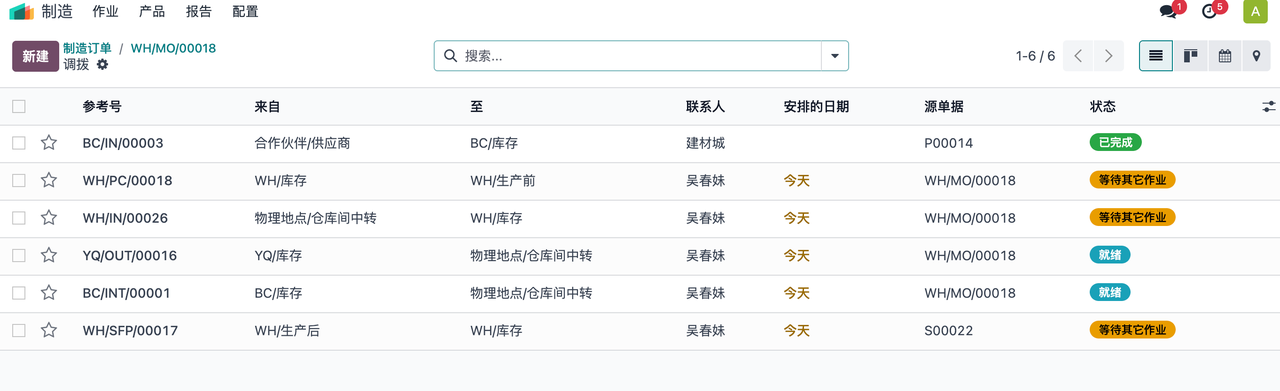Go to previous page arrow

[1078, 56]
